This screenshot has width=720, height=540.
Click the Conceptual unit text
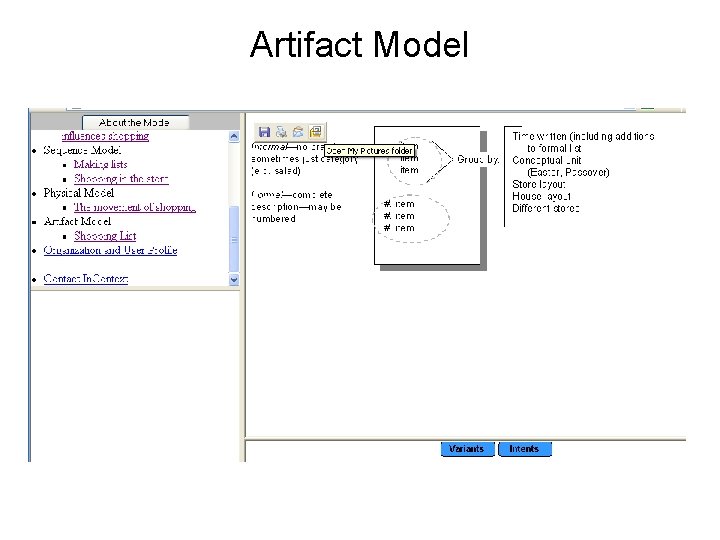click(546, 160)
